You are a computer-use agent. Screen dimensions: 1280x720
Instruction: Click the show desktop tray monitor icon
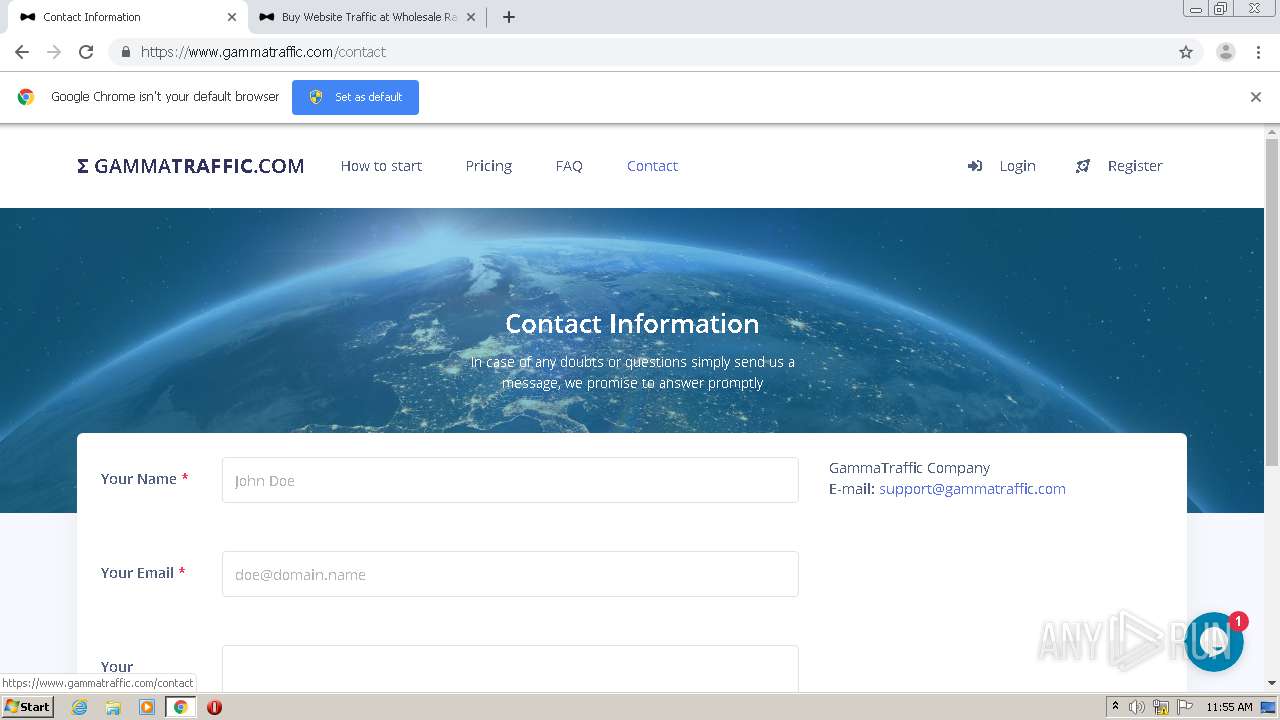click(x=1268, y=707)
